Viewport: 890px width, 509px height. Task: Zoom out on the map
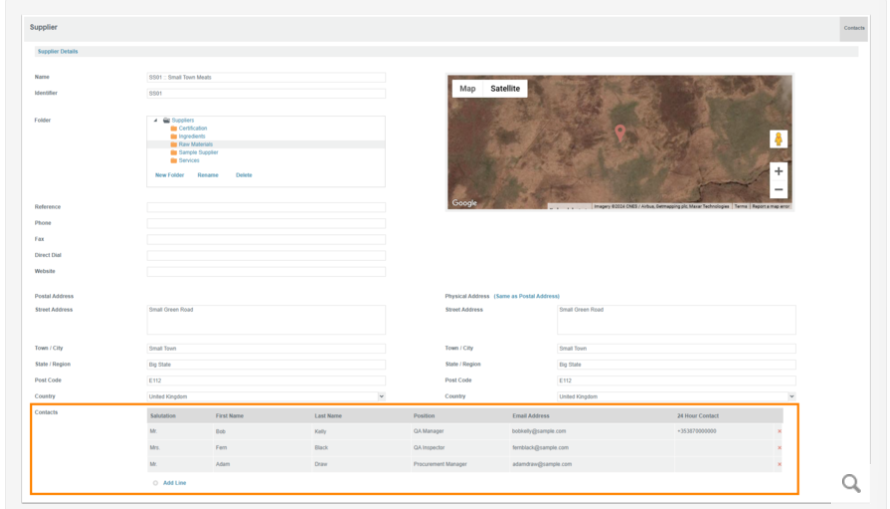click(779, 189)
